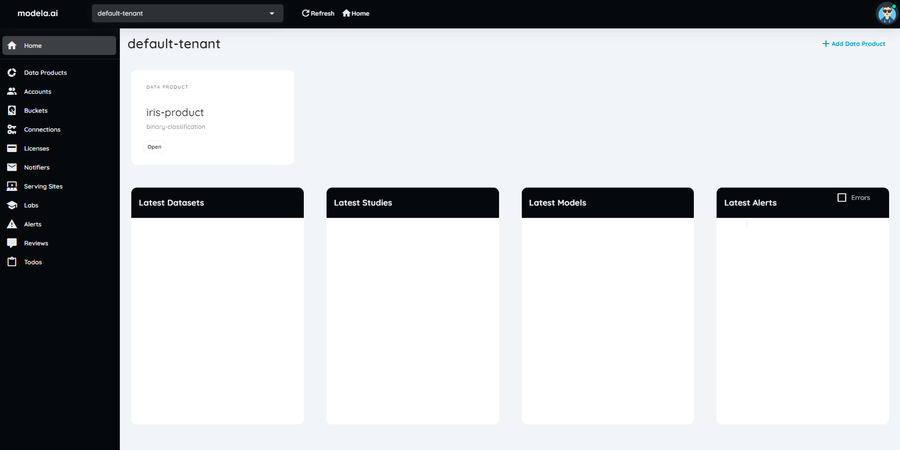Click Open button on iris-product card
The width and height of the screenshot is (900, 450).
click(x=154, y=147)
